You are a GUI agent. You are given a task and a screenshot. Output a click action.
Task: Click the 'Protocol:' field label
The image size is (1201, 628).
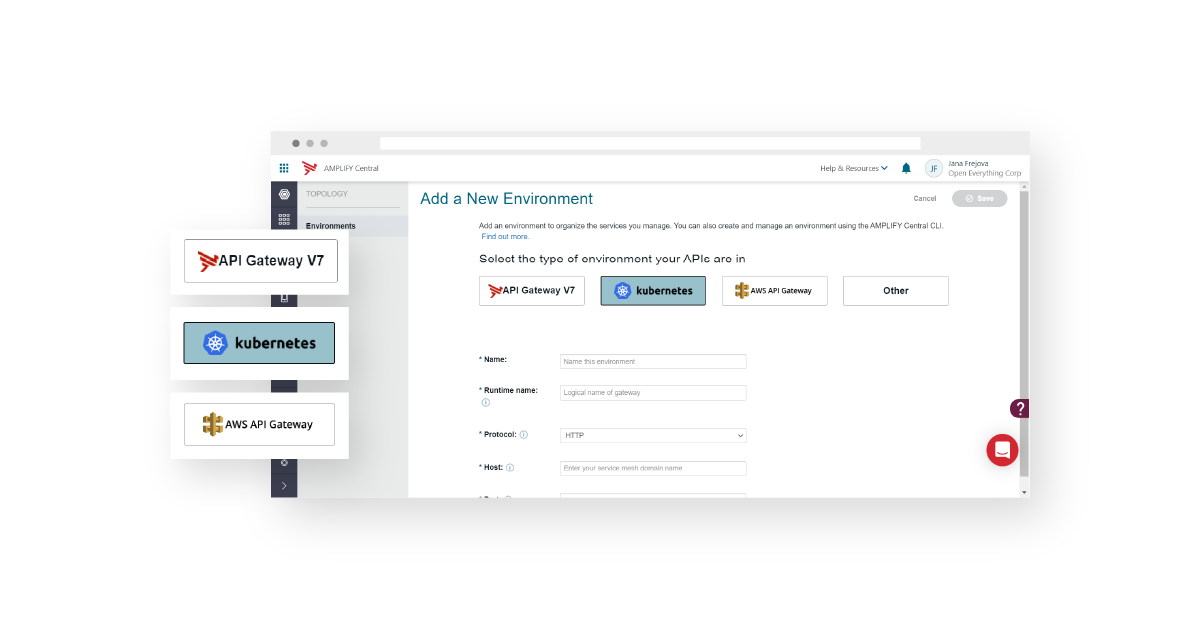(501, 435)
